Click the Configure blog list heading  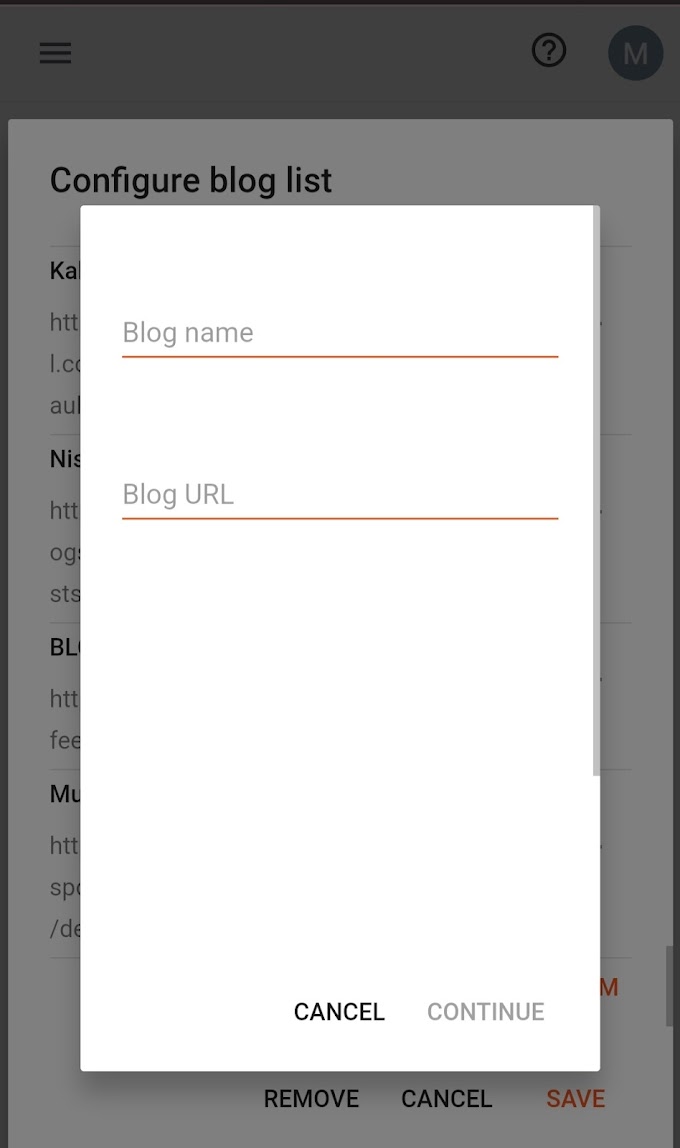(190, 180)
